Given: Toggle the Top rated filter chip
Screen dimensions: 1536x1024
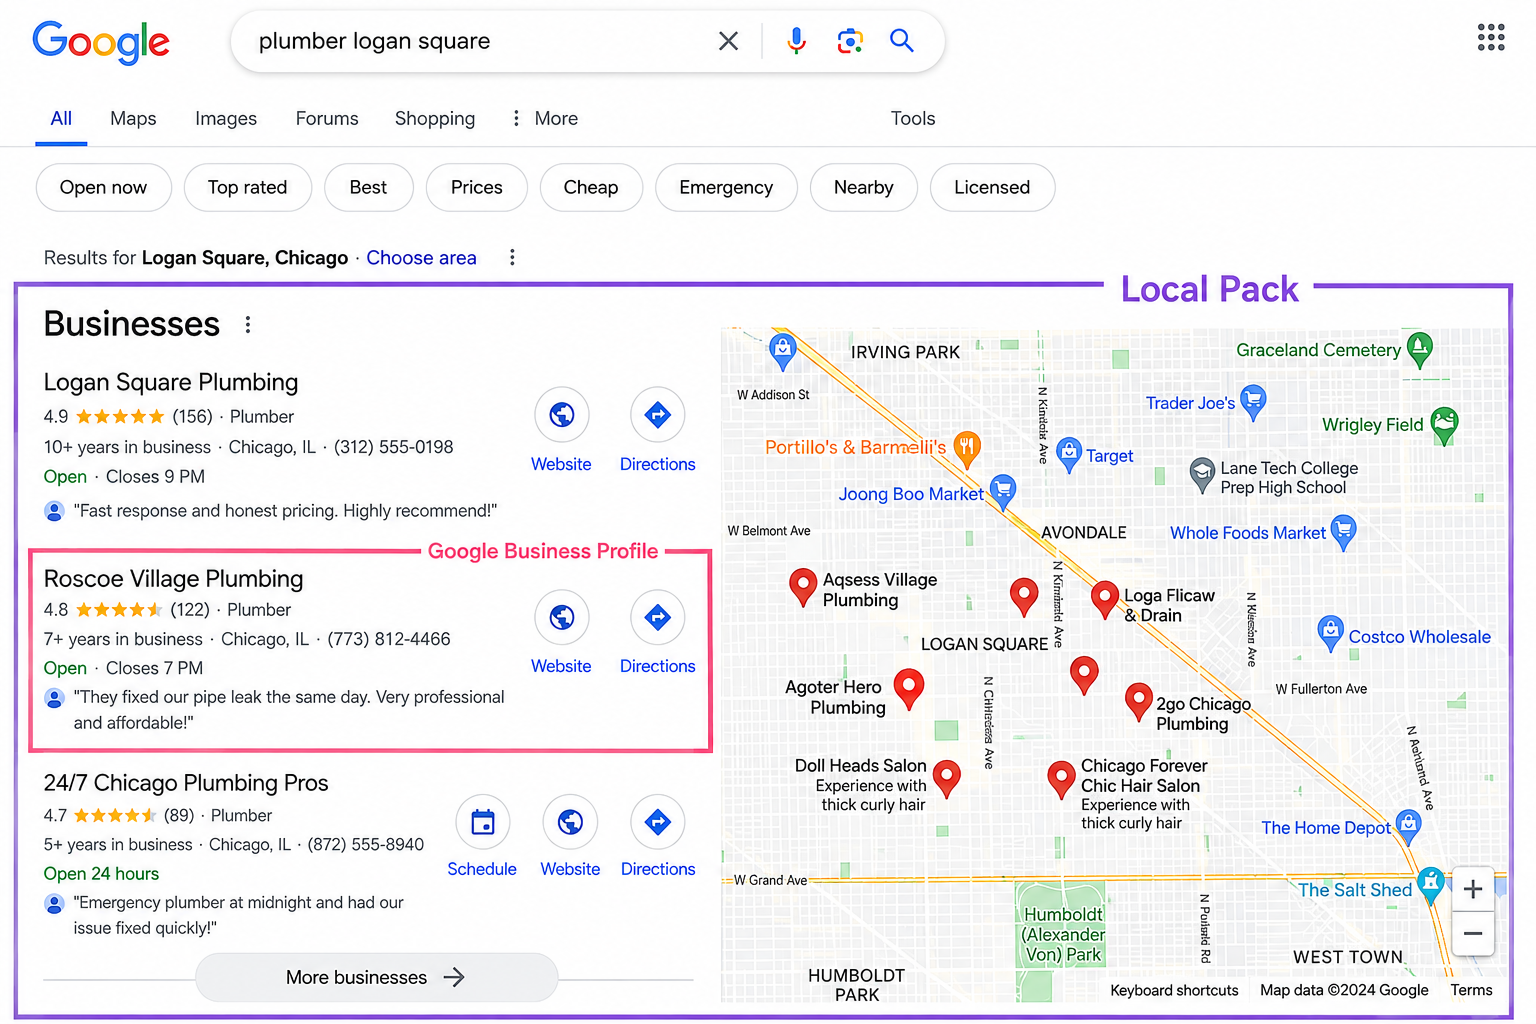Looking at the screenshot, I should [247, 187].
